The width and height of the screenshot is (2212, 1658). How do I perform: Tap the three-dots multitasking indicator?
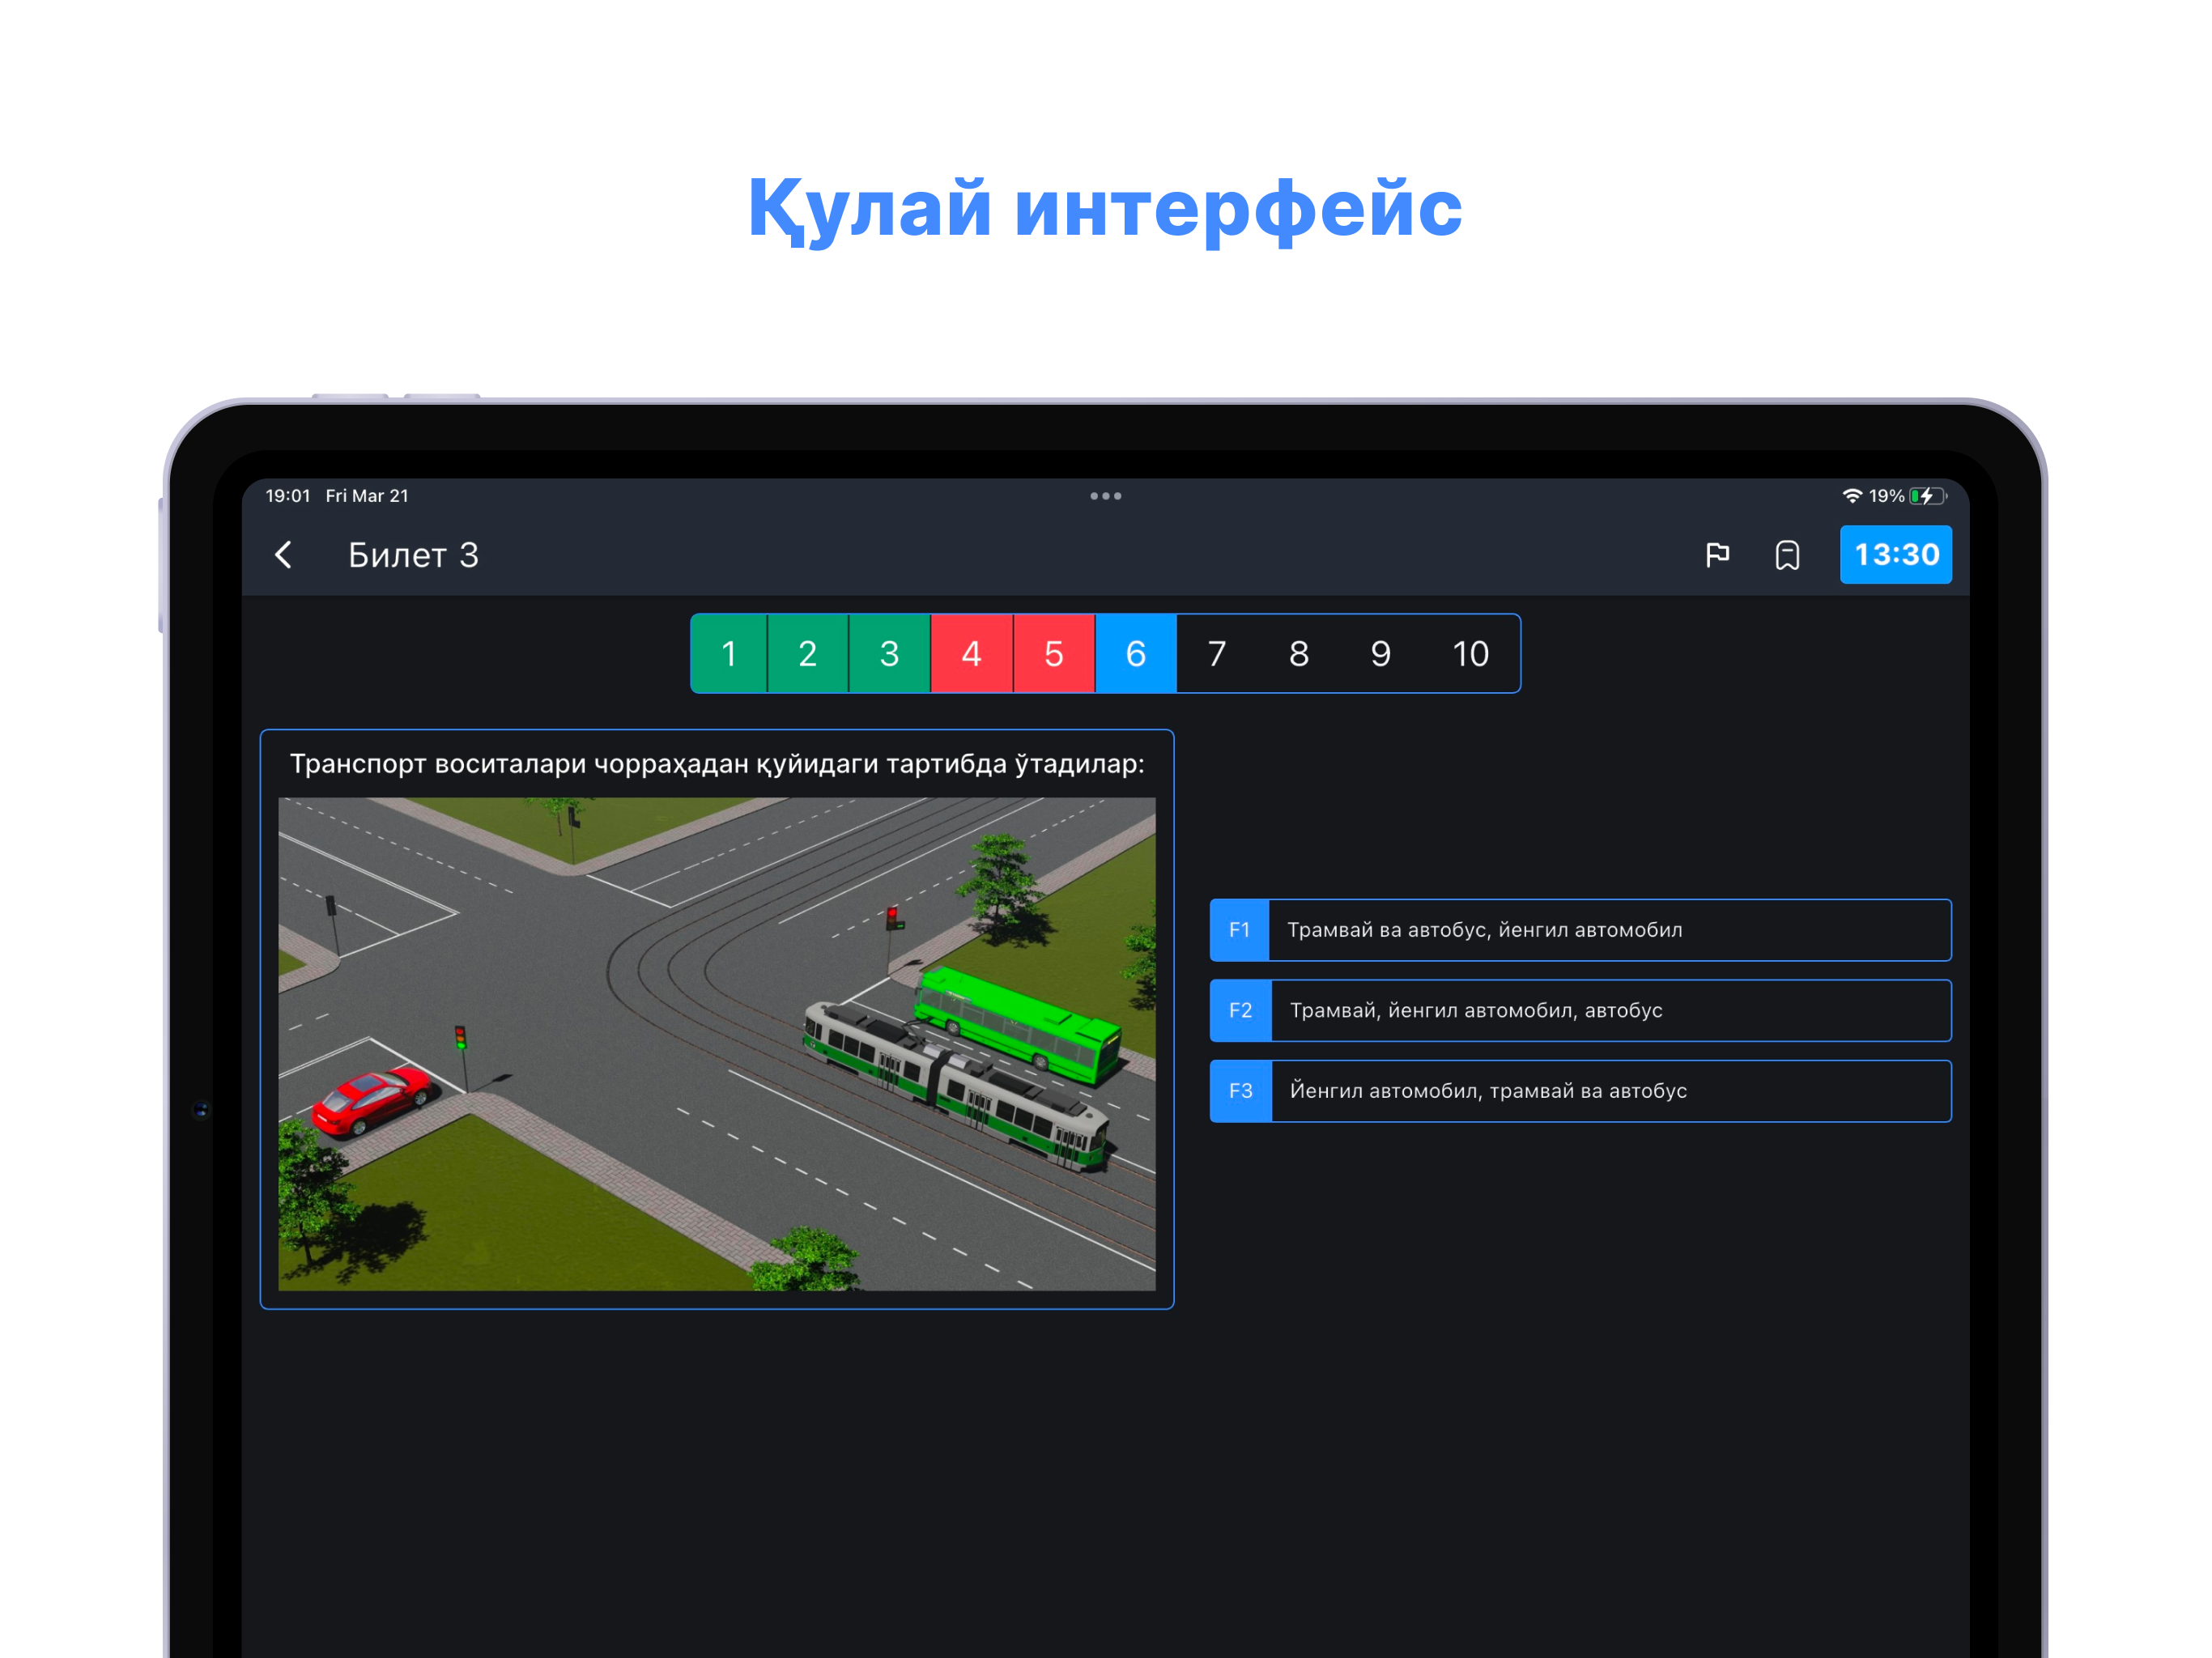1105,496
